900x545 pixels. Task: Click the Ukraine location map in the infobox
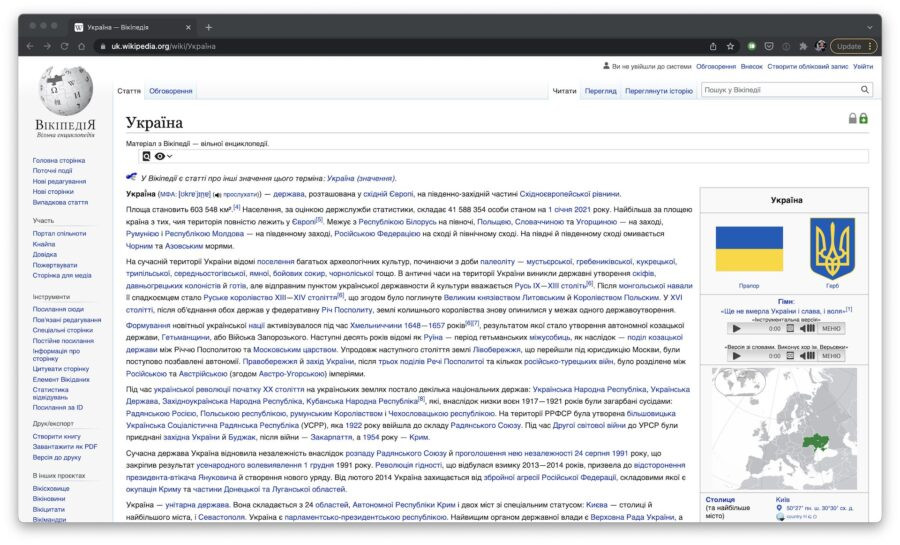785,429
